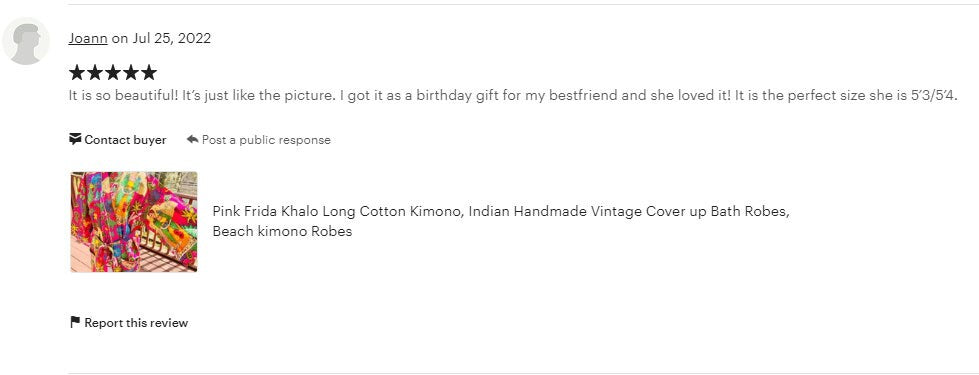The width and height of the screenshot is (979, 375).
Task: Click the Contact buyer message icon
Action: (75, 139)
